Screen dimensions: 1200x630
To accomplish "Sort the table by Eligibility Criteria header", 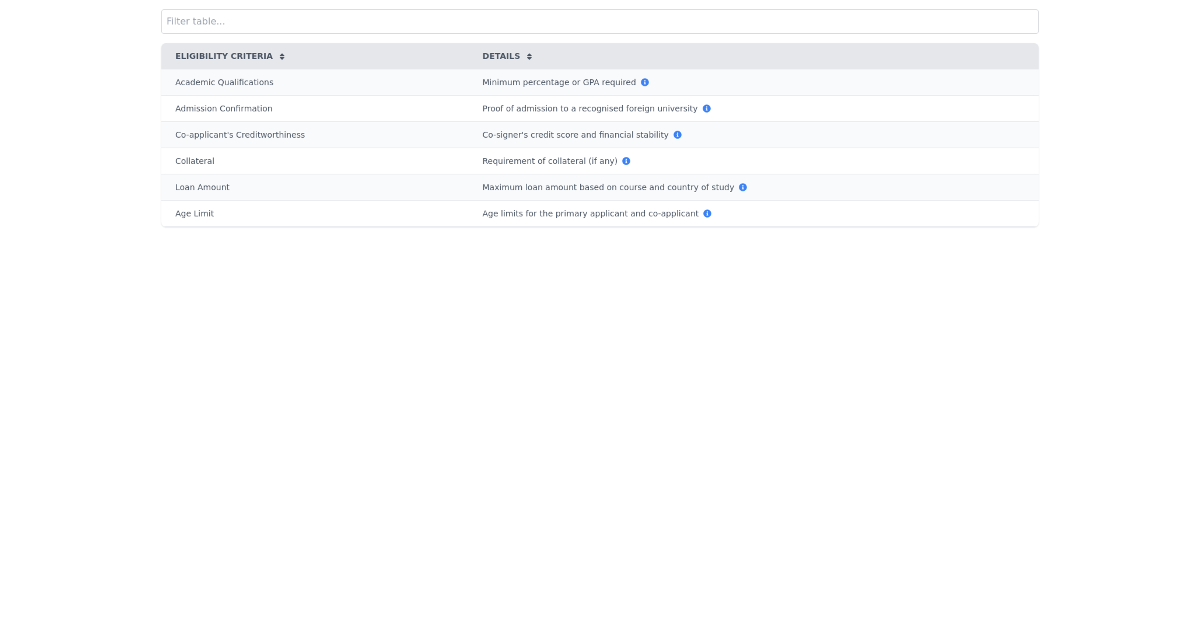I will pyautogui.click(x=225, y=56).
